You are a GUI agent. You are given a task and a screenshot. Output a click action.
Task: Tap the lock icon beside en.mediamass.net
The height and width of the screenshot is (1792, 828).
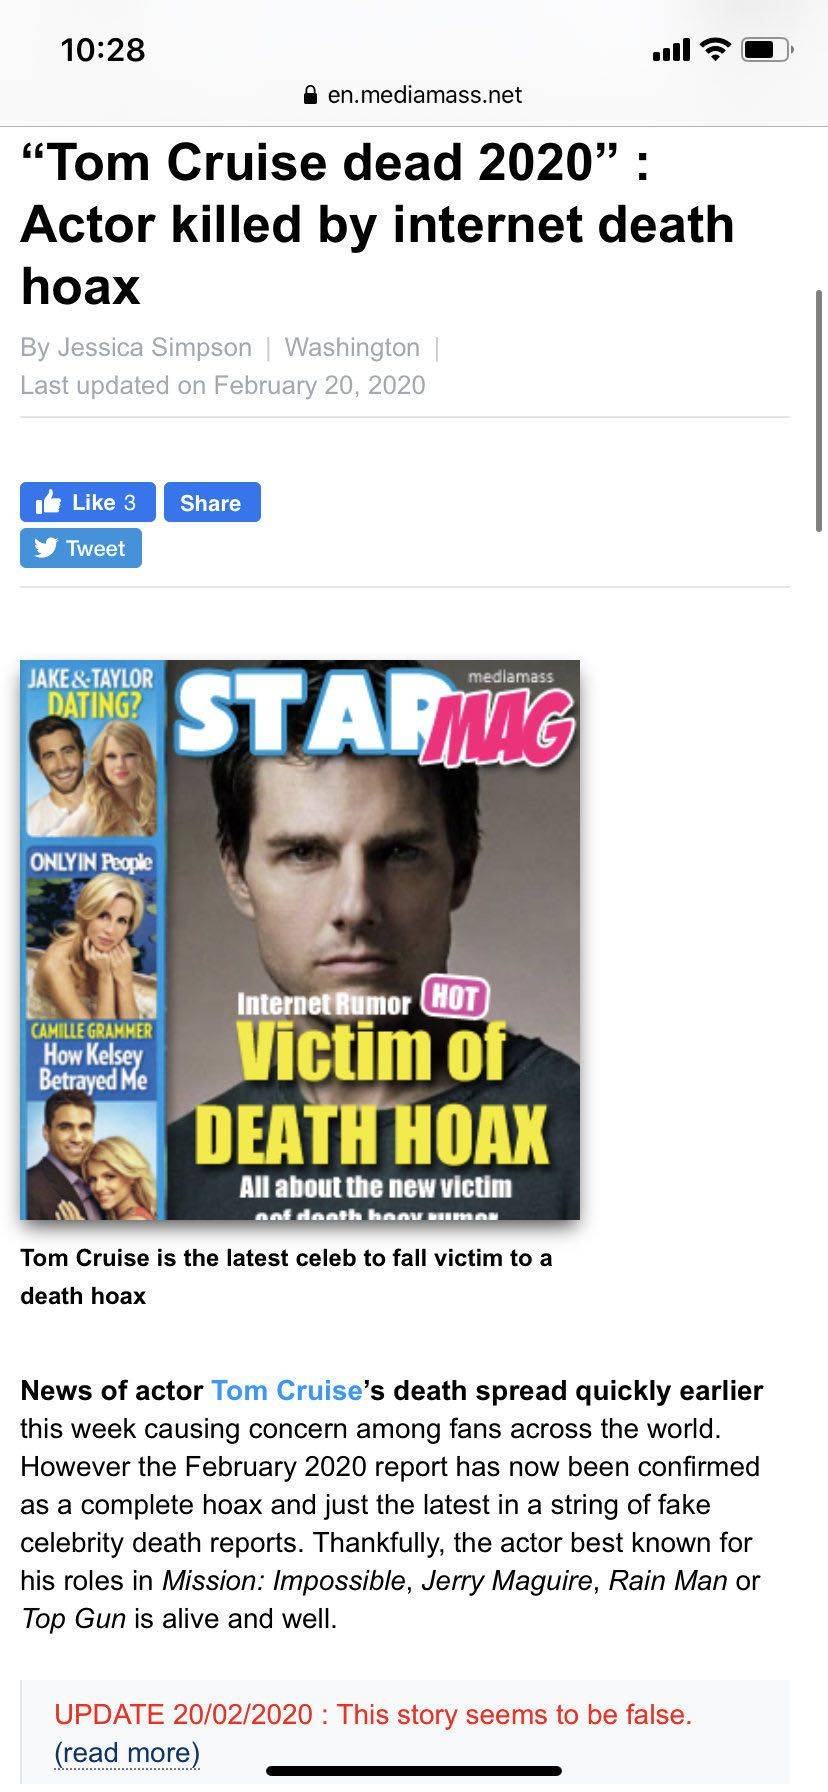(x=310, y=95)
